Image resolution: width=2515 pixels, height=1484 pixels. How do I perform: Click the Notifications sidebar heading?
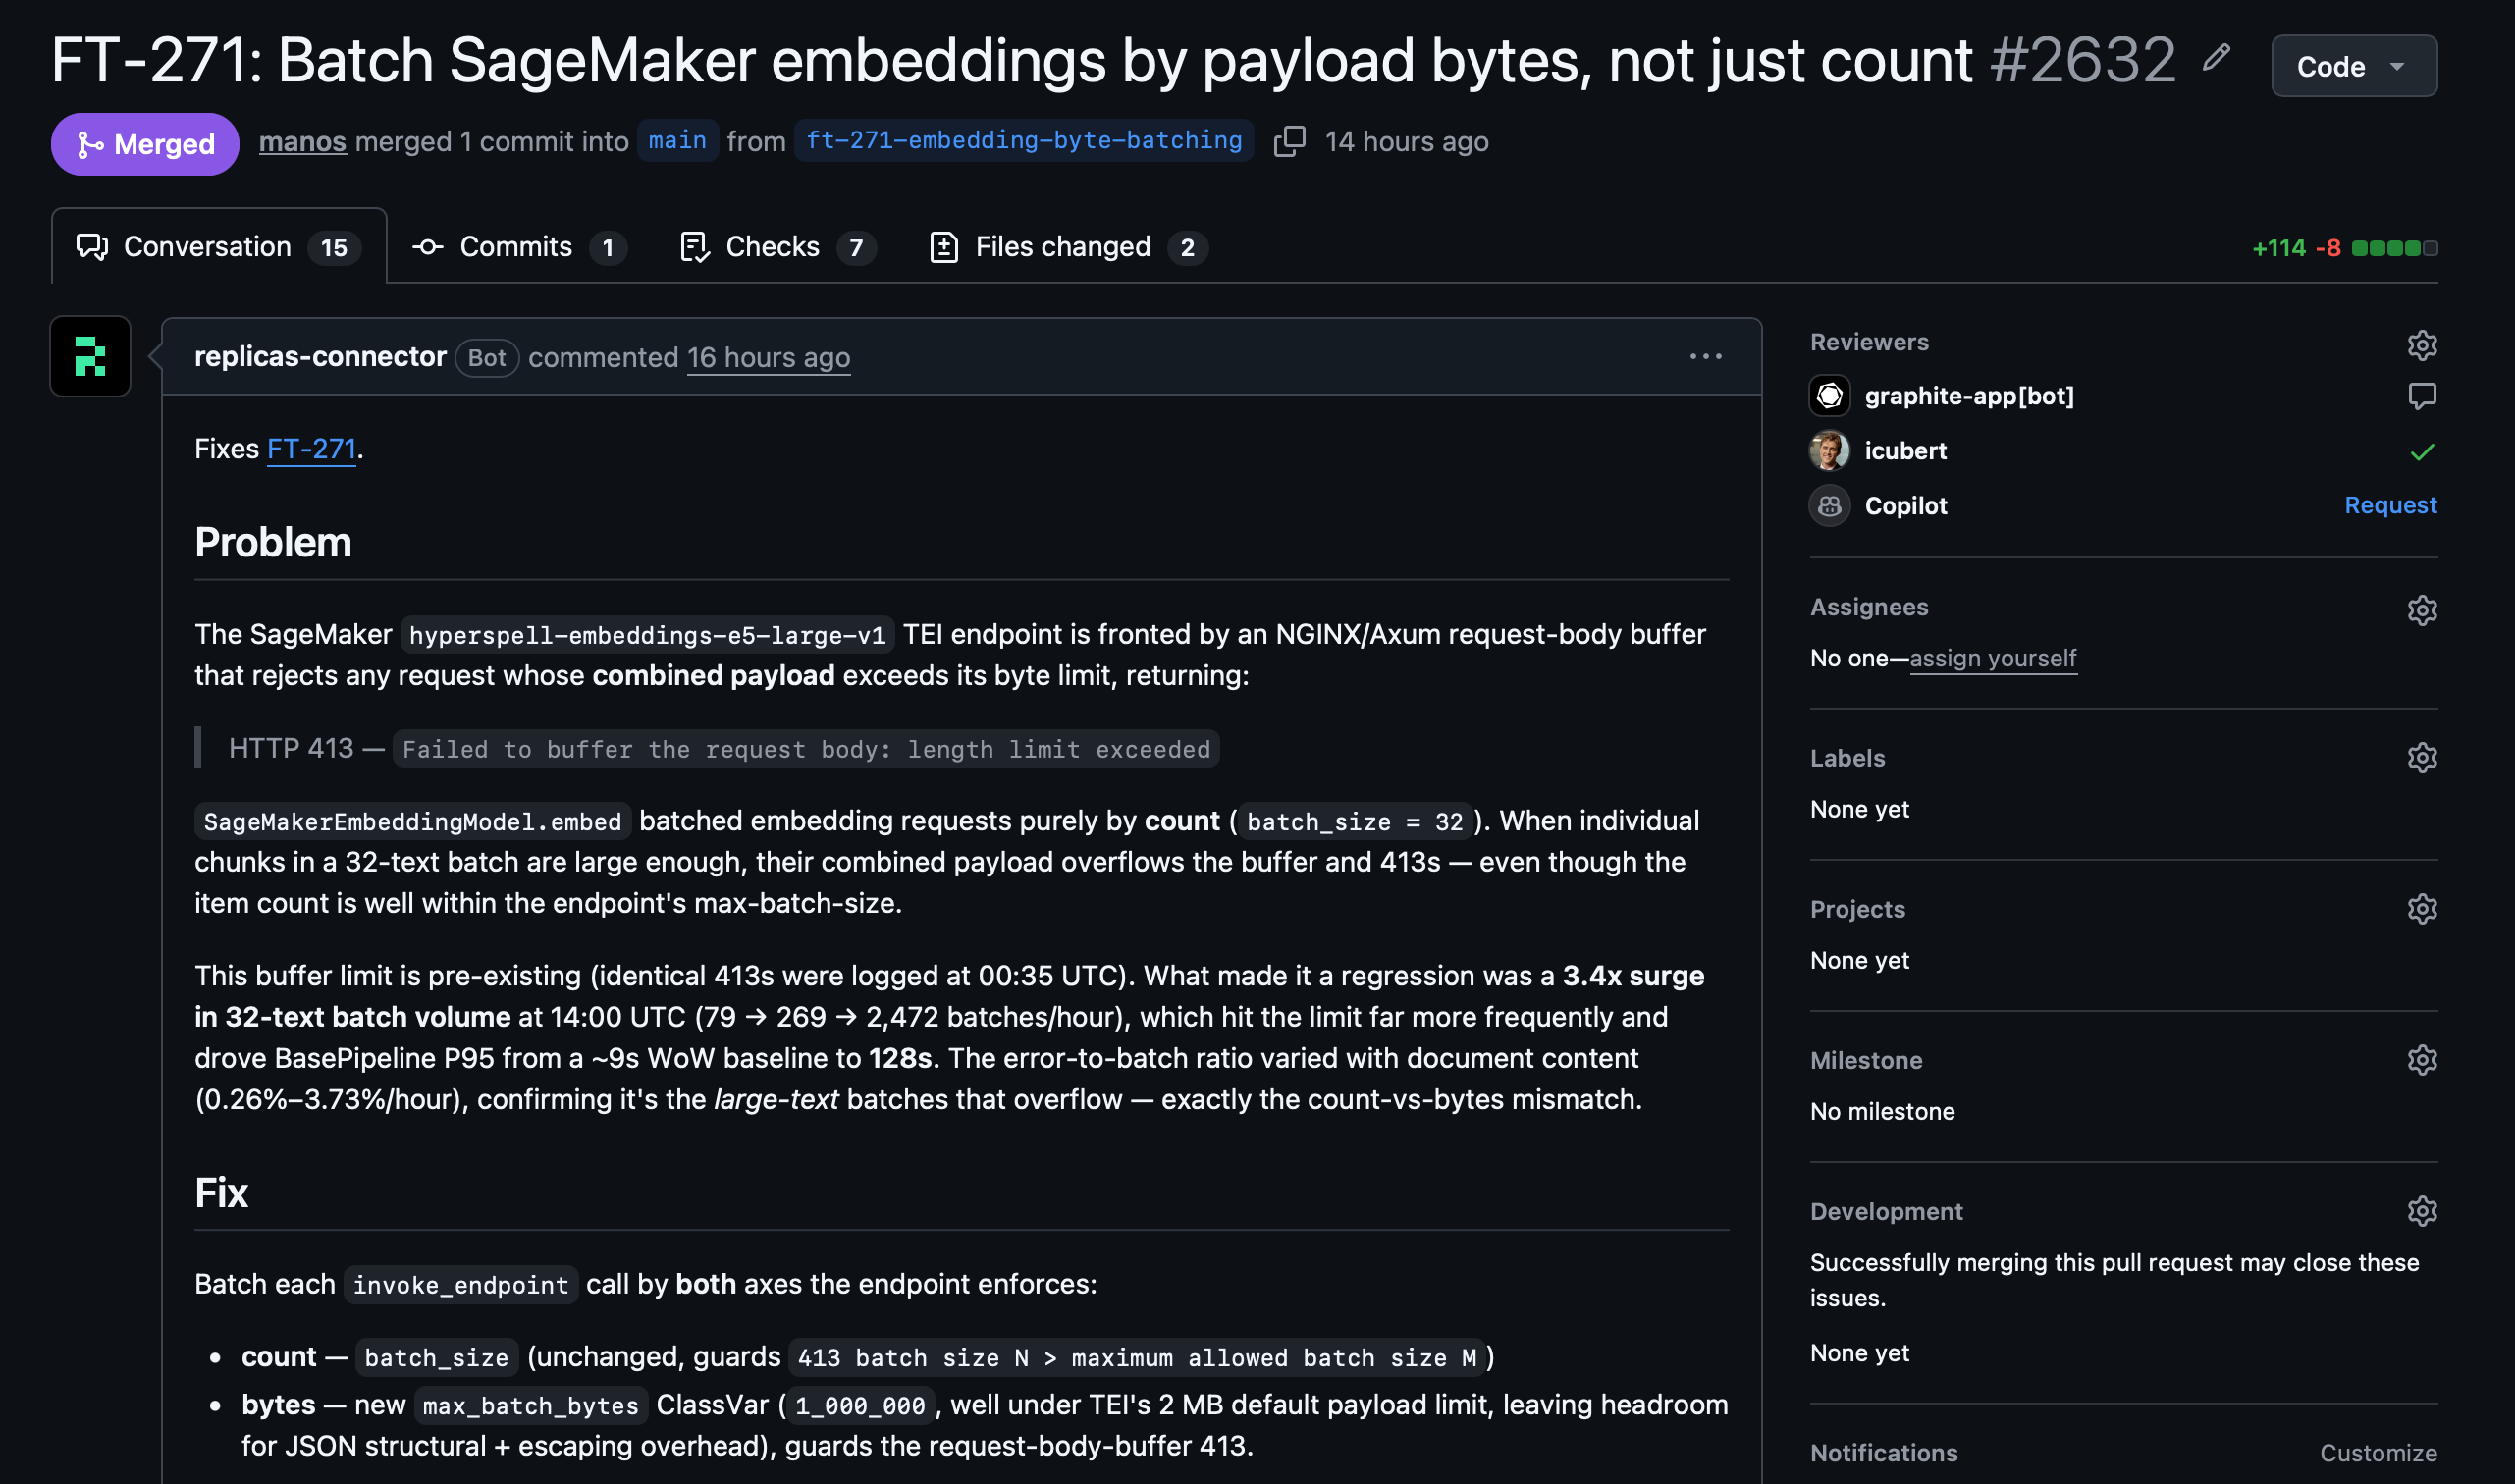[1883, 1453]
